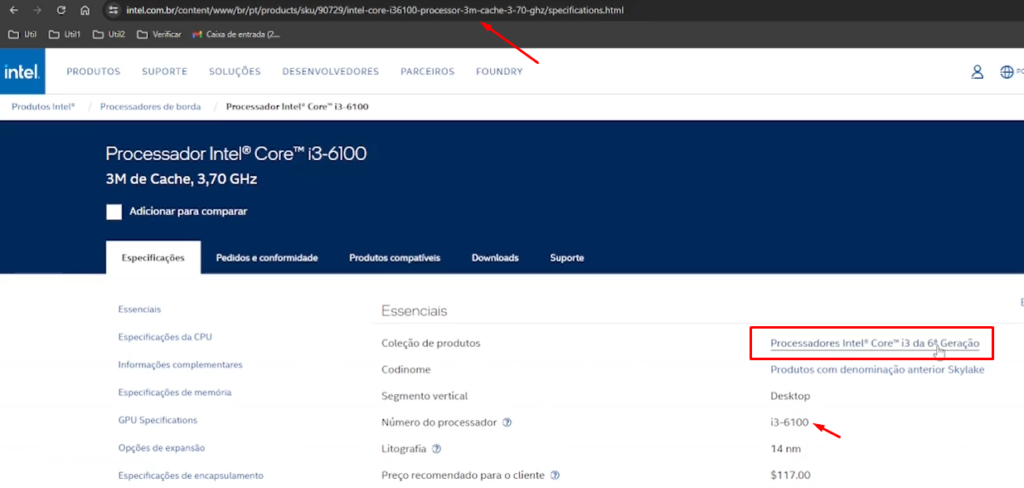Click the Essenciais section heading
This screenshot has width=1024, height=488.
tap(414, 311)
